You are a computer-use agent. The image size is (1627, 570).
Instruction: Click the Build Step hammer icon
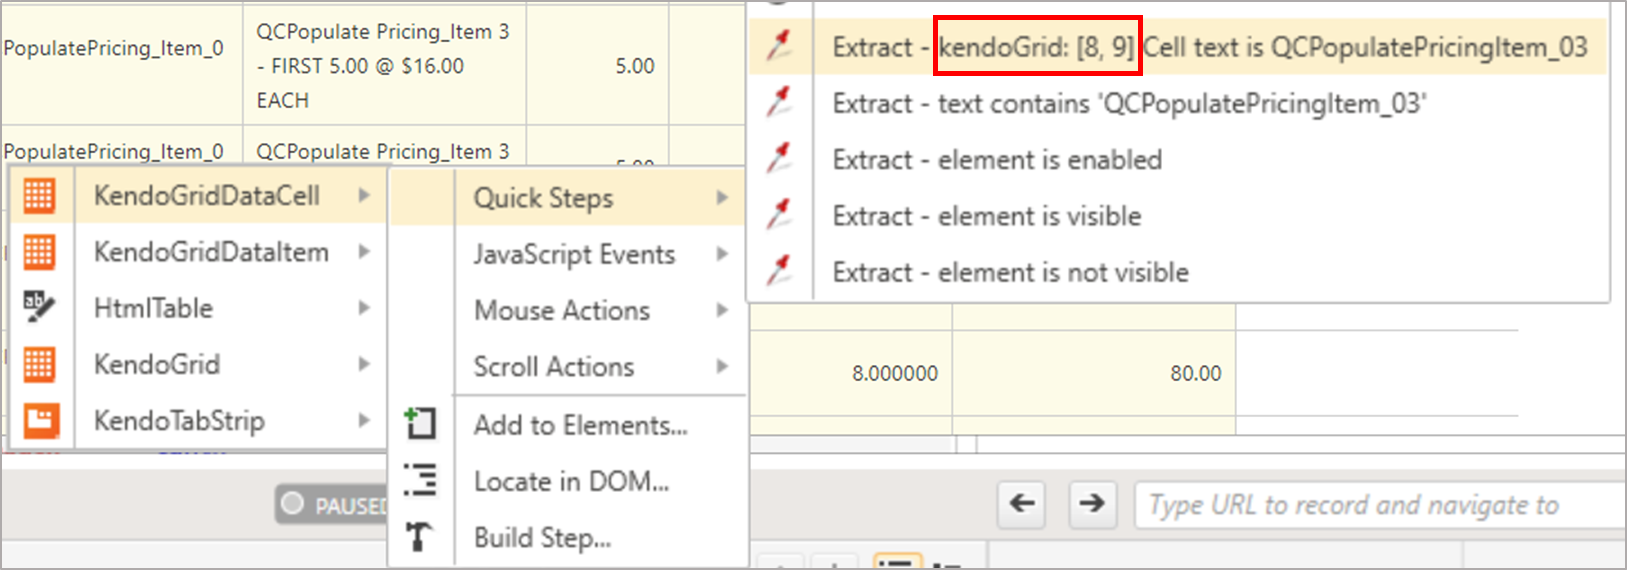(x=420, y=537)
